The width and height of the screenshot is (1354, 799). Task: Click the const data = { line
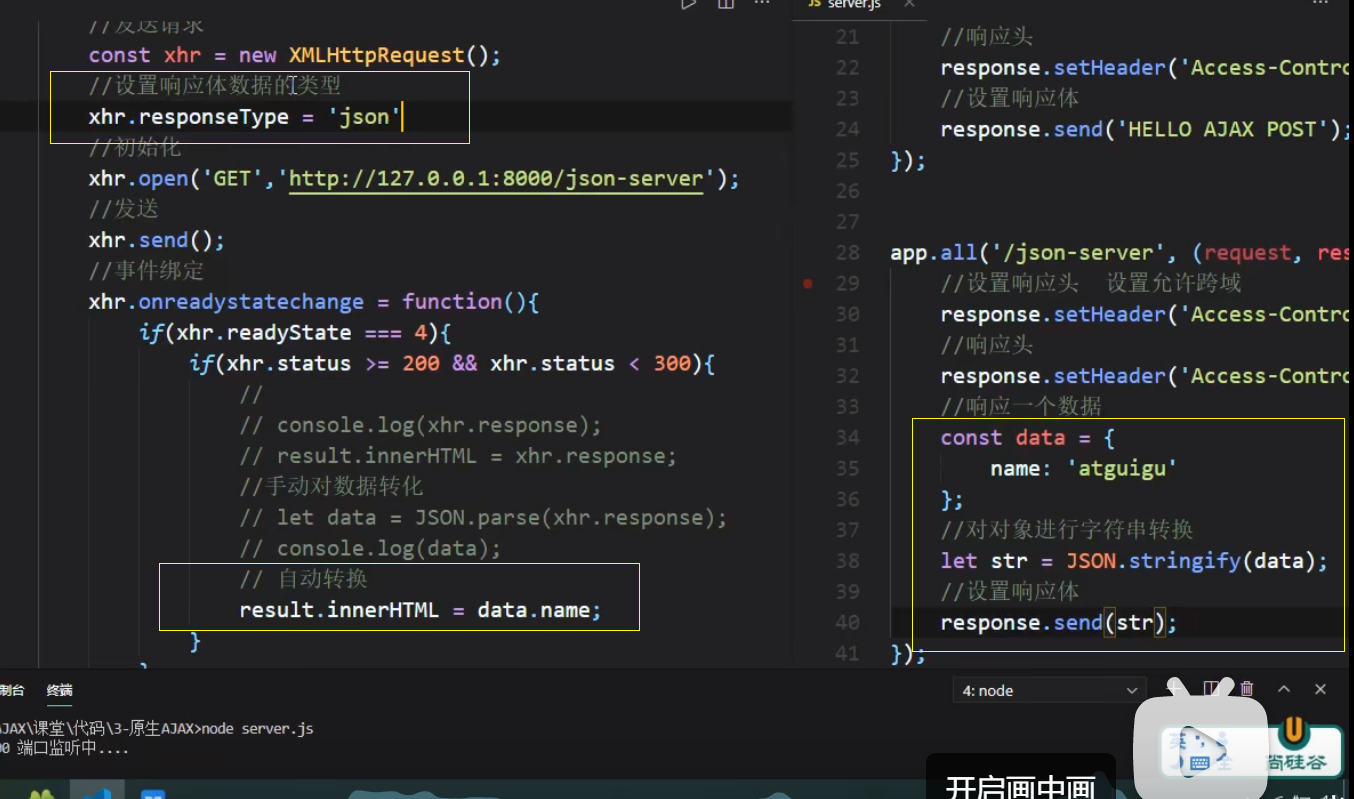(x=1027, y=437)
